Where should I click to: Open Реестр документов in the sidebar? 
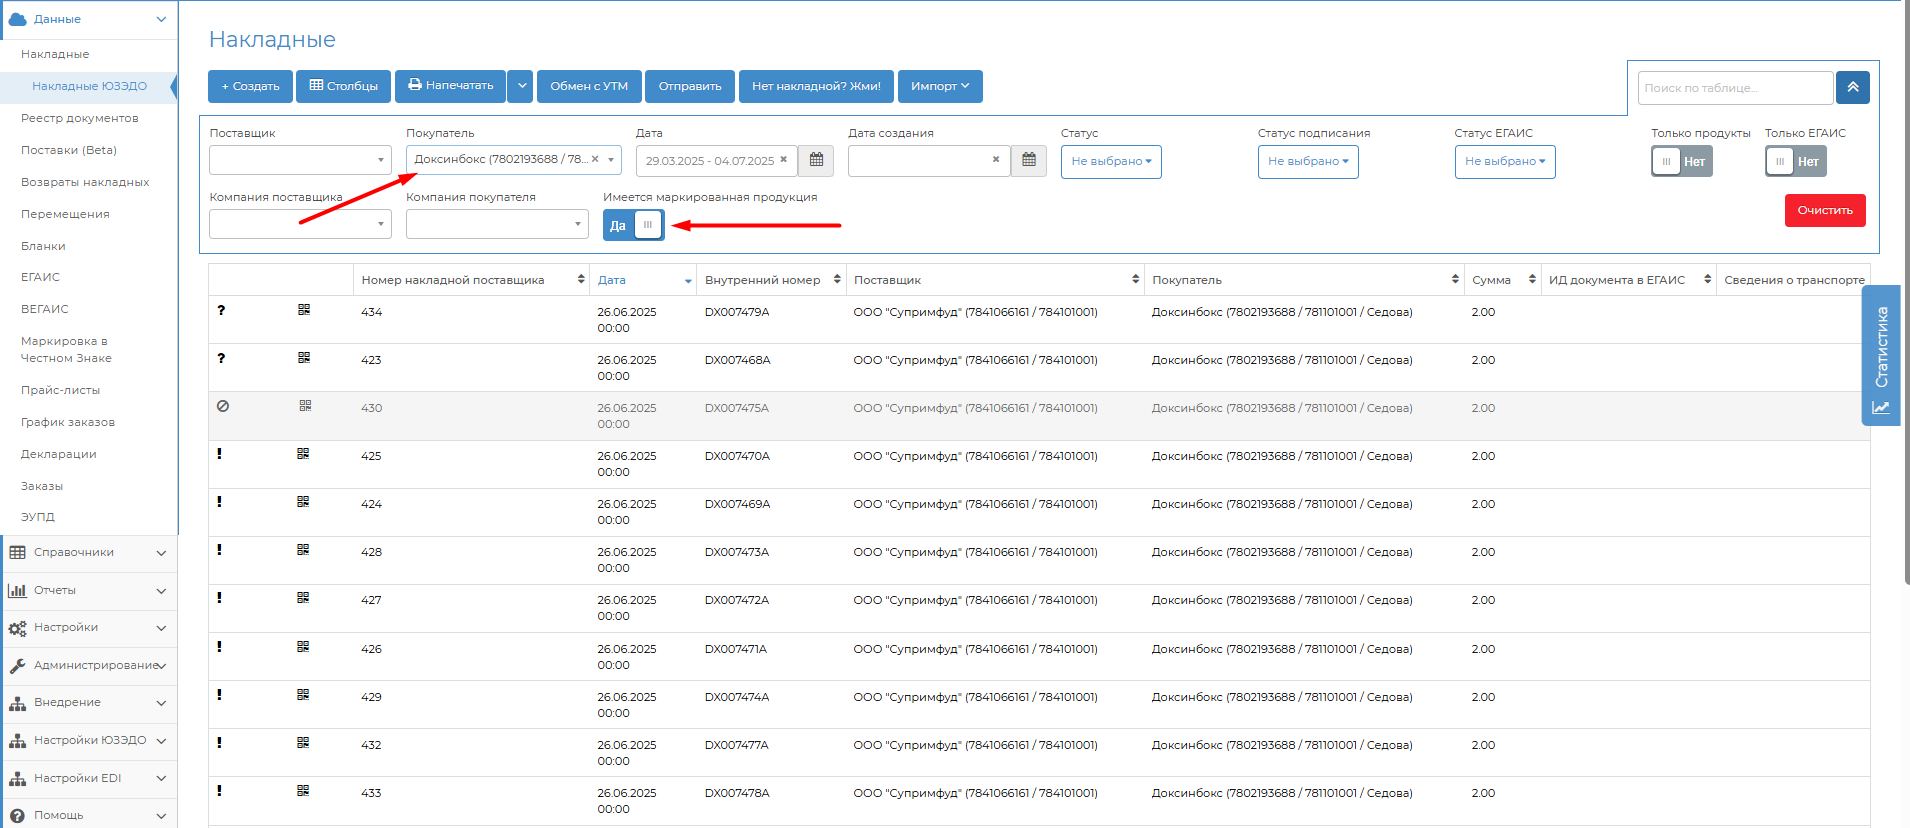tap(80, 118)
